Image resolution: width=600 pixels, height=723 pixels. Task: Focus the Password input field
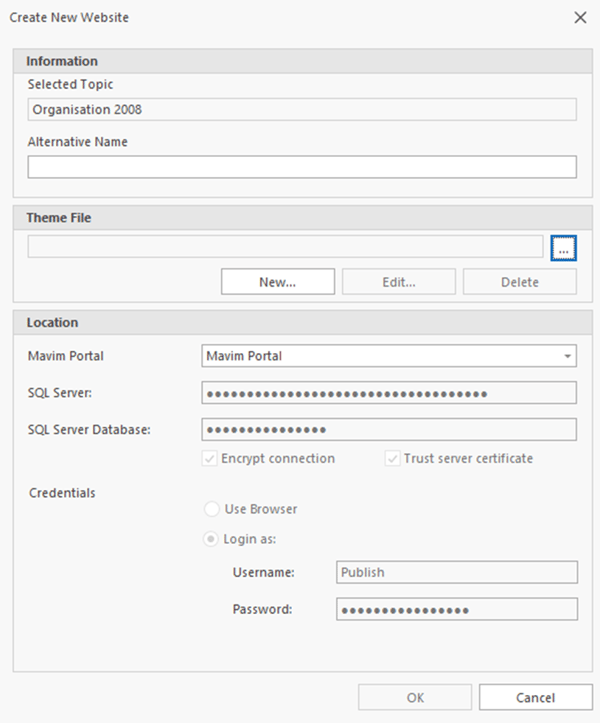point(456,610)
